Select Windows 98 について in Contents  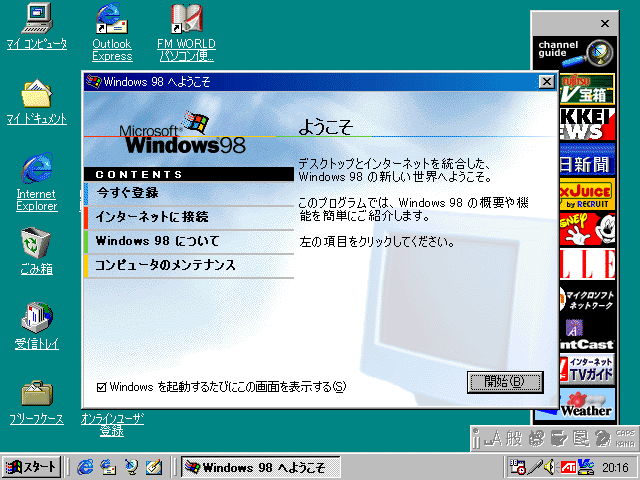[x=189, y=241]
